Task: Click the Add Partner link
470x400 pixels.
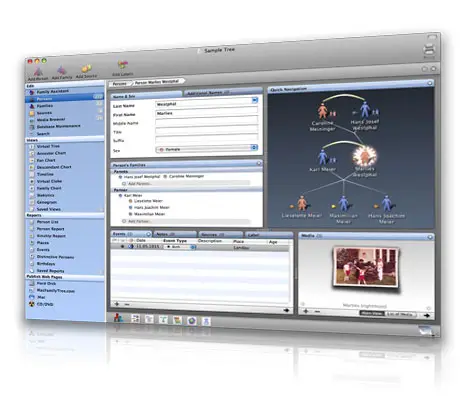Action: pos(138,221)
